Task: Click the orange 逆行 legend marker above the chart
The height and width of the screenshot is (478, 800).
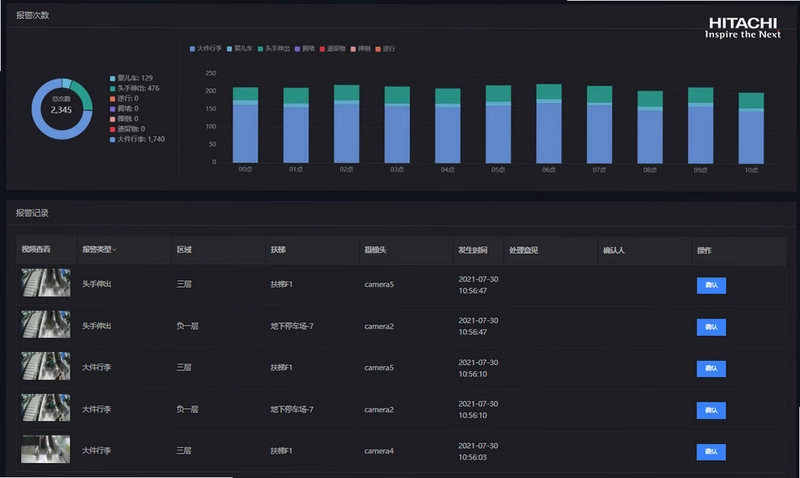Action: click(378, 49)
